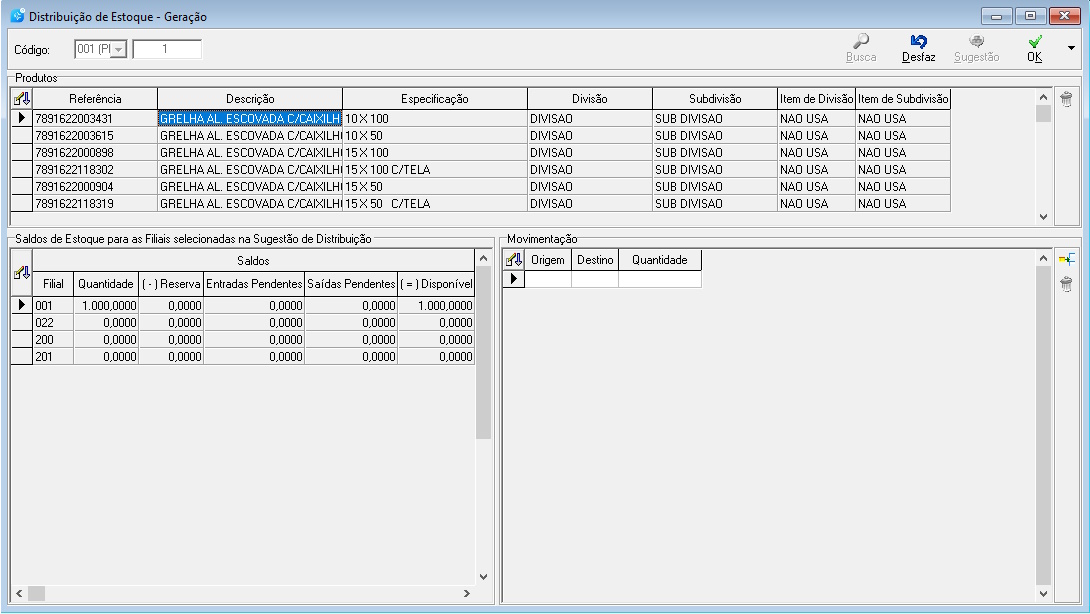
Task: Click add-row icon in Movimentação panel
Action: coord(1066,260)
